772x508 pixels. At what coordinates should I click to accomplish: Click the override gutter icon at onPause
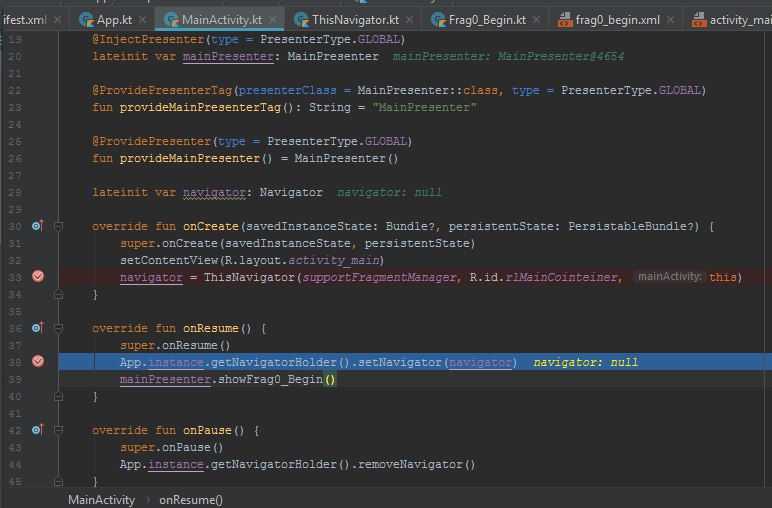(38, 430)
